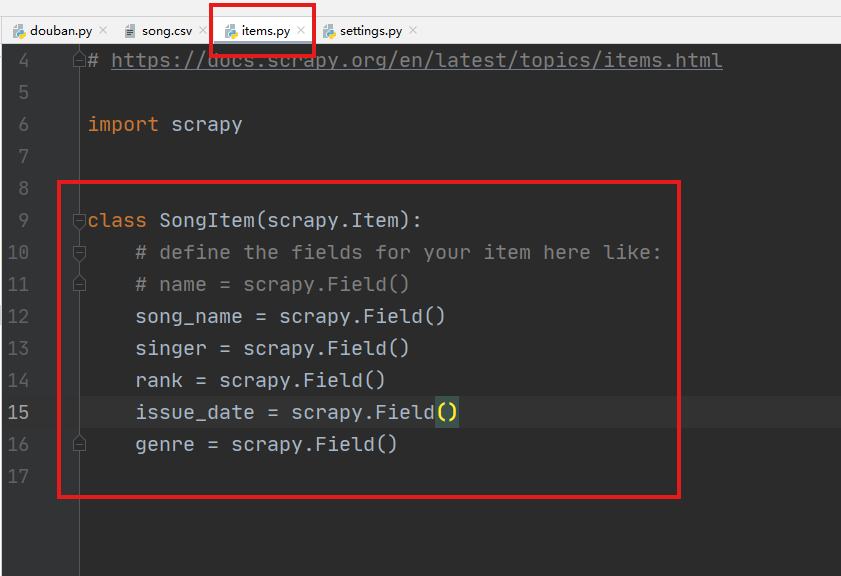Select the song.csv tab
Screen dimensions: 841x576
click(x=167, y=31)
